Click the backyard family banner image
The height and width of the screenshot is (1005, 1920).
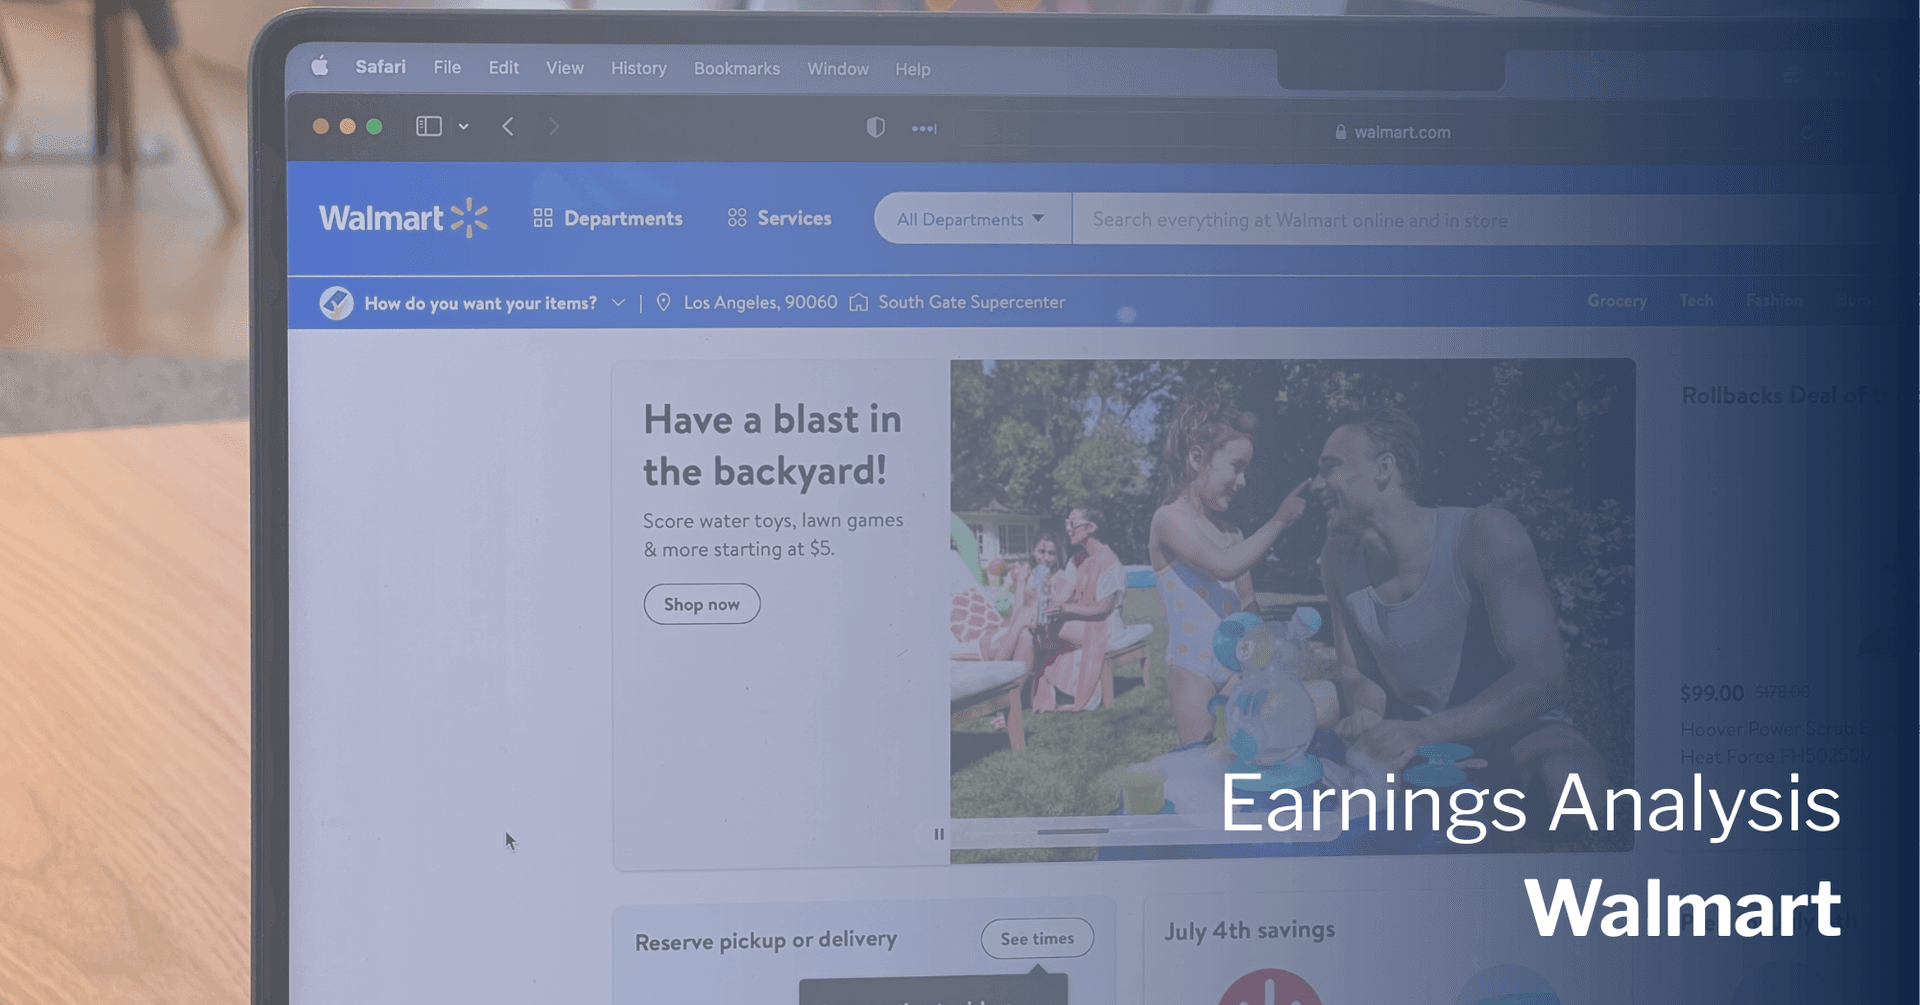[x=1292, y=610]
